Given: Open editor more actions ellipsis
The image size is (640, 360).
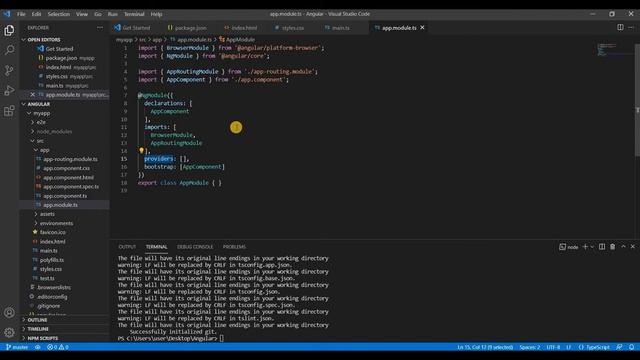Looking at the screenshot, I should [x=631, y=27].
